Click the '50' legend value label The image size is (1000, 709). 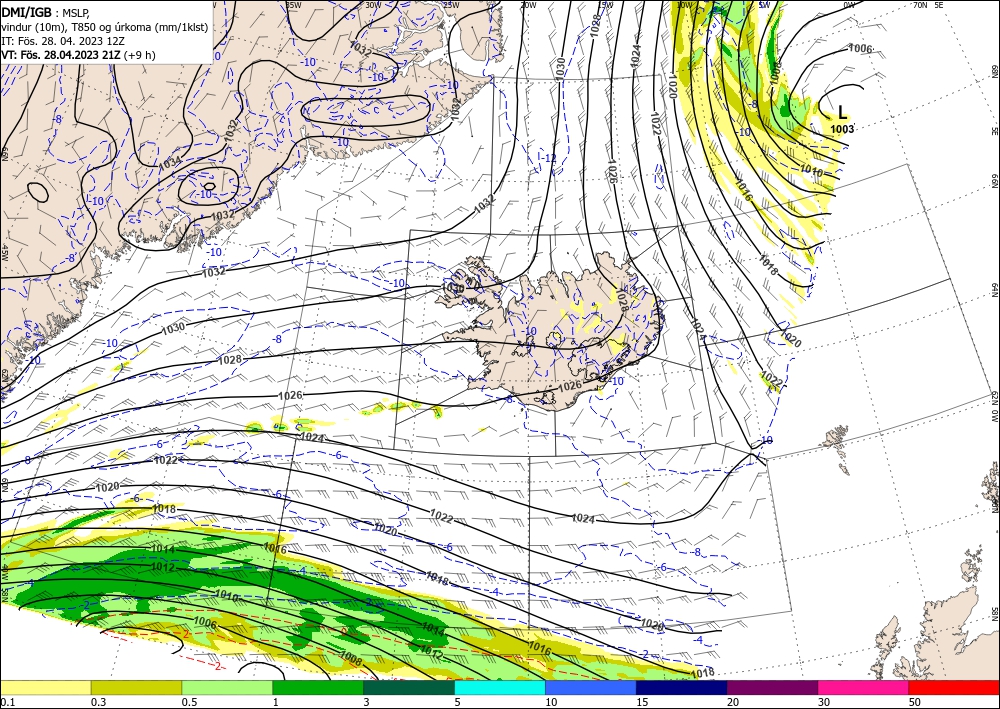point(915,702)
